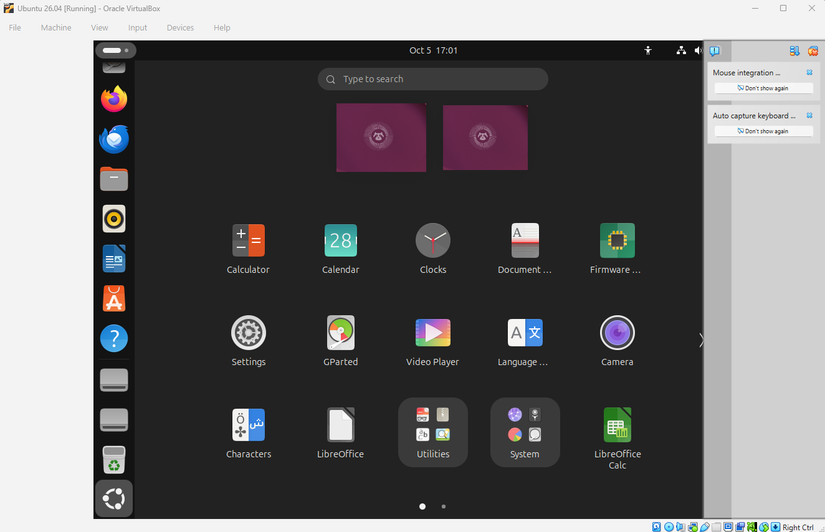The height and width of the screenshot is (532, 825).
Task: Expand the System app folder
Action: pos(525,432)
